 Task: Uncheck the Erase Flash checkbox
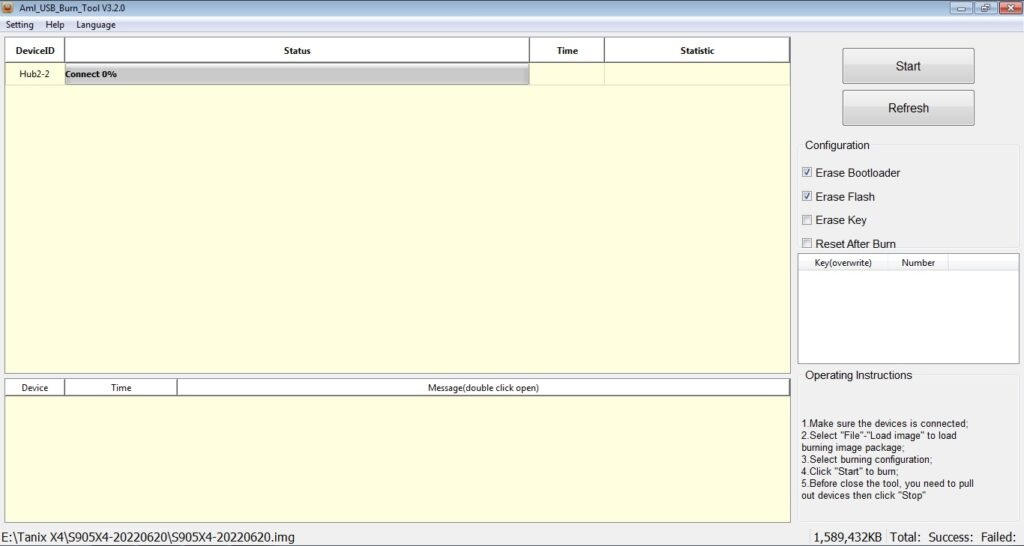point(807,196)
